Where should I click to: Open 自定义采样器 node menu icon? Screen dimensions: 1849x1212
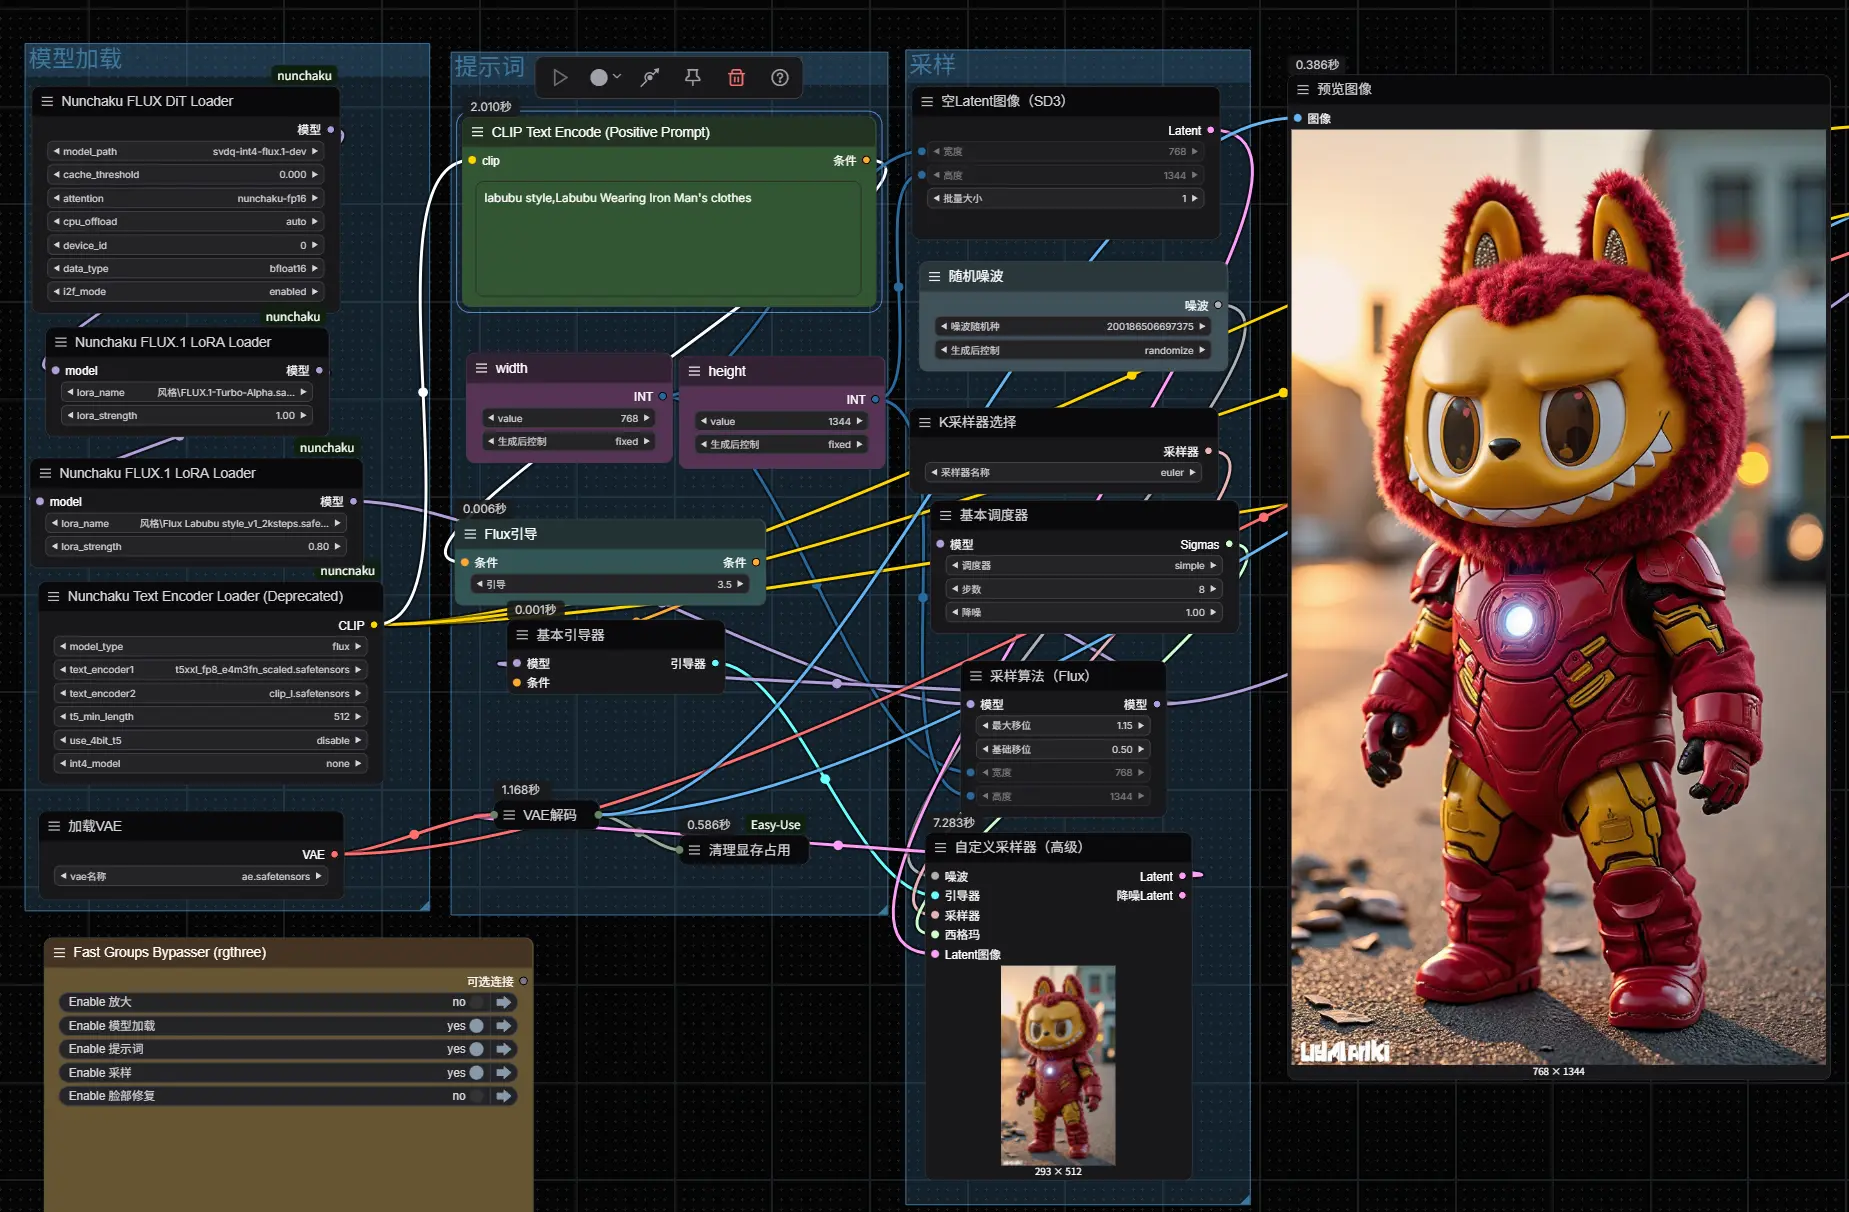[x=940, y=847]
